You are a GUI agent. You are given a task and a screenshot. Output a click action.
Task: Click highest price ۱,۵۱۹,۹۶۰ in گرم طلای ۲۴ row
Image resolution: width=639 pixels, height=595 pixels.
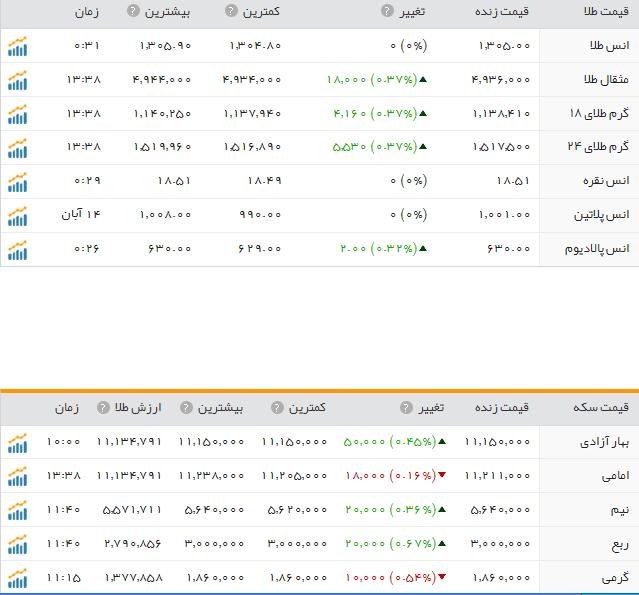(162, 146)
